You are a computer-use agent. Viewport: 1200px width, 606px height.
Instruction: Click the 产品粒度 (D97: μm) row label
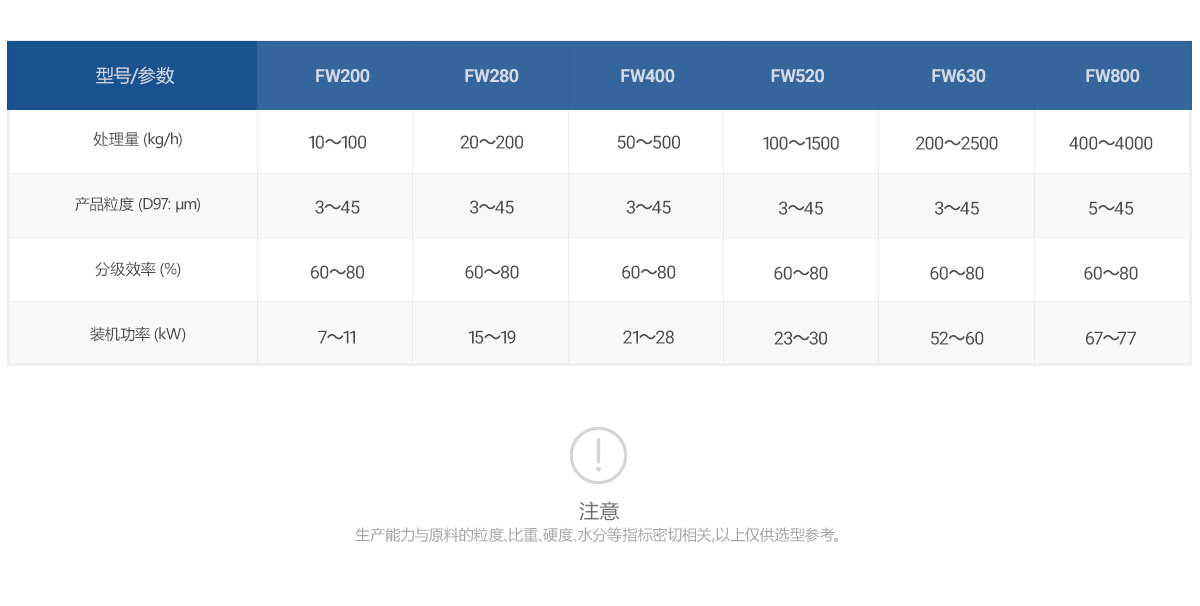[138, 205]
